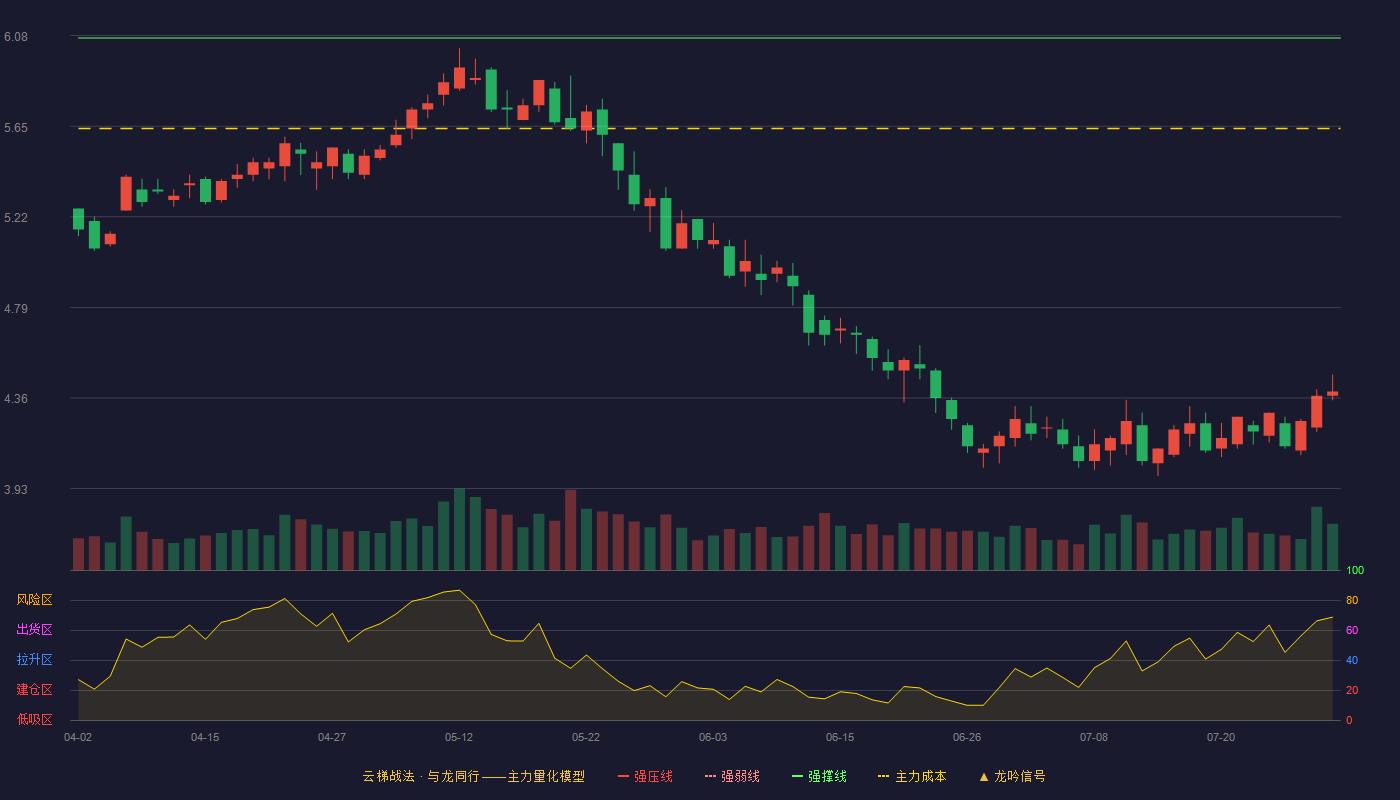Screen dimensions: 1400x800
Task: Click the 20 indicator scale label
Action: (x=1352, y=690)
